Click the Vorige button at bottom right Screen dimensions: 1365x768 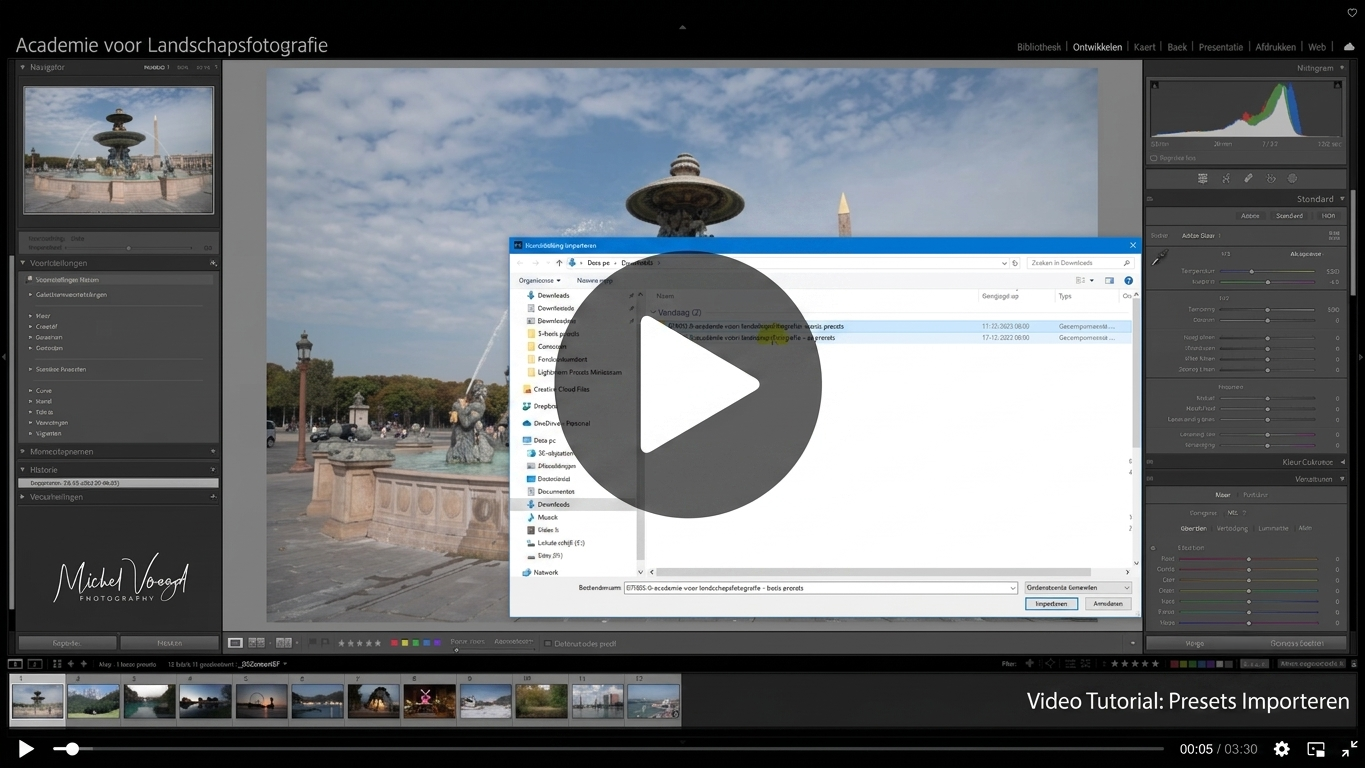(x=1195, y=643)
